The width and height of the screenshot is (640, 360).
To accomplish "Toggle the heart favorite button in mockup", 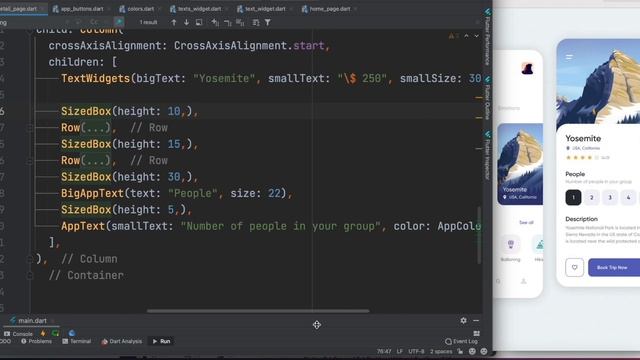I will (574, 268).
